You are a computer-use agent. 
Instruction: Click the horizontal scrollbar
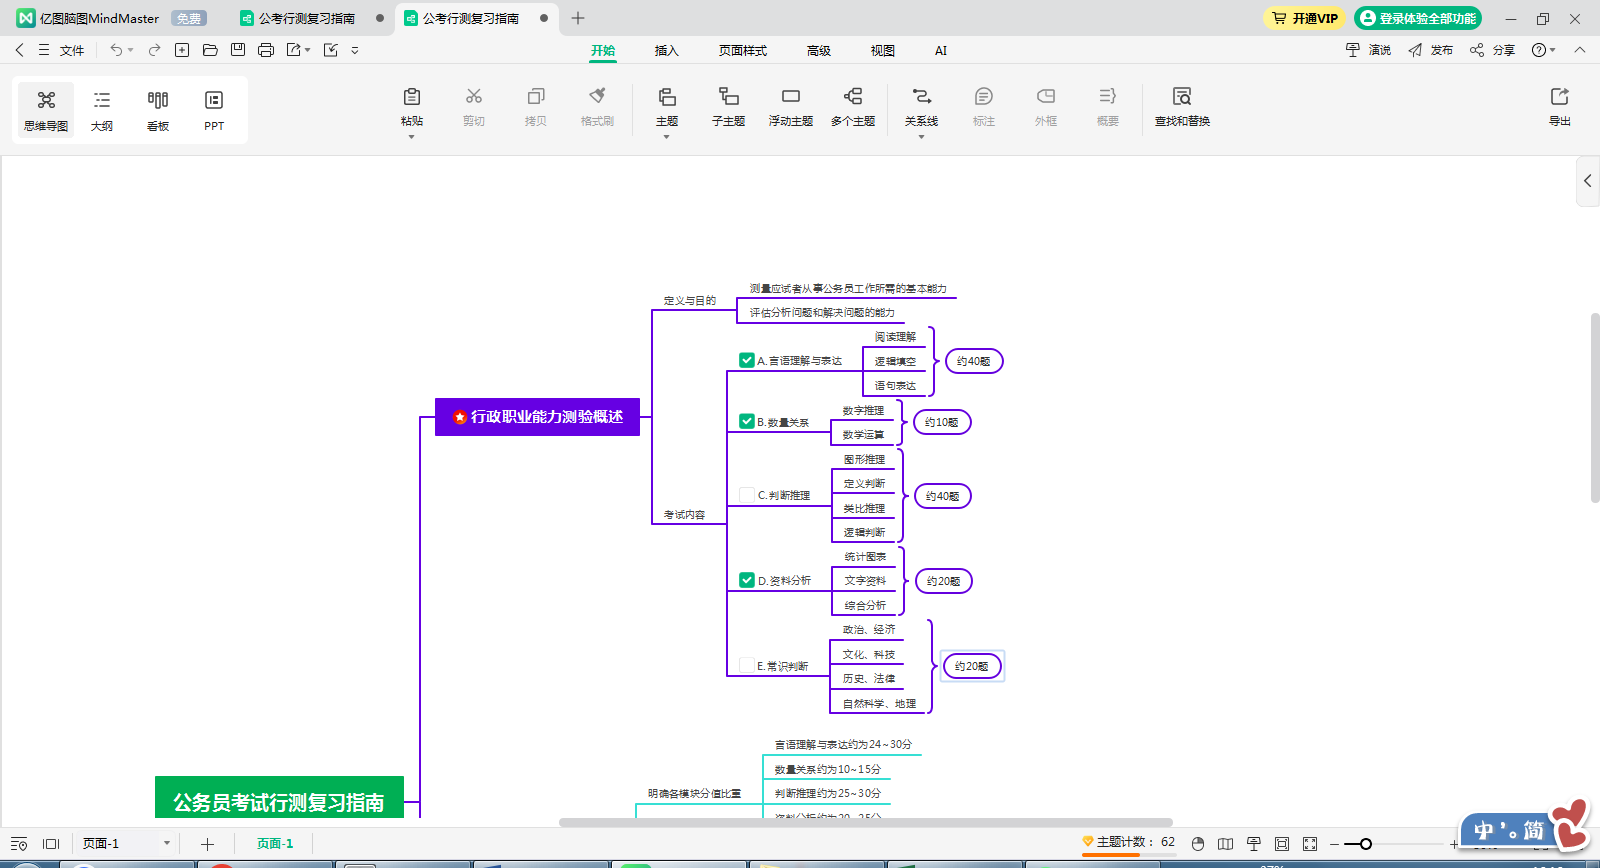click(x=865, y=823)
